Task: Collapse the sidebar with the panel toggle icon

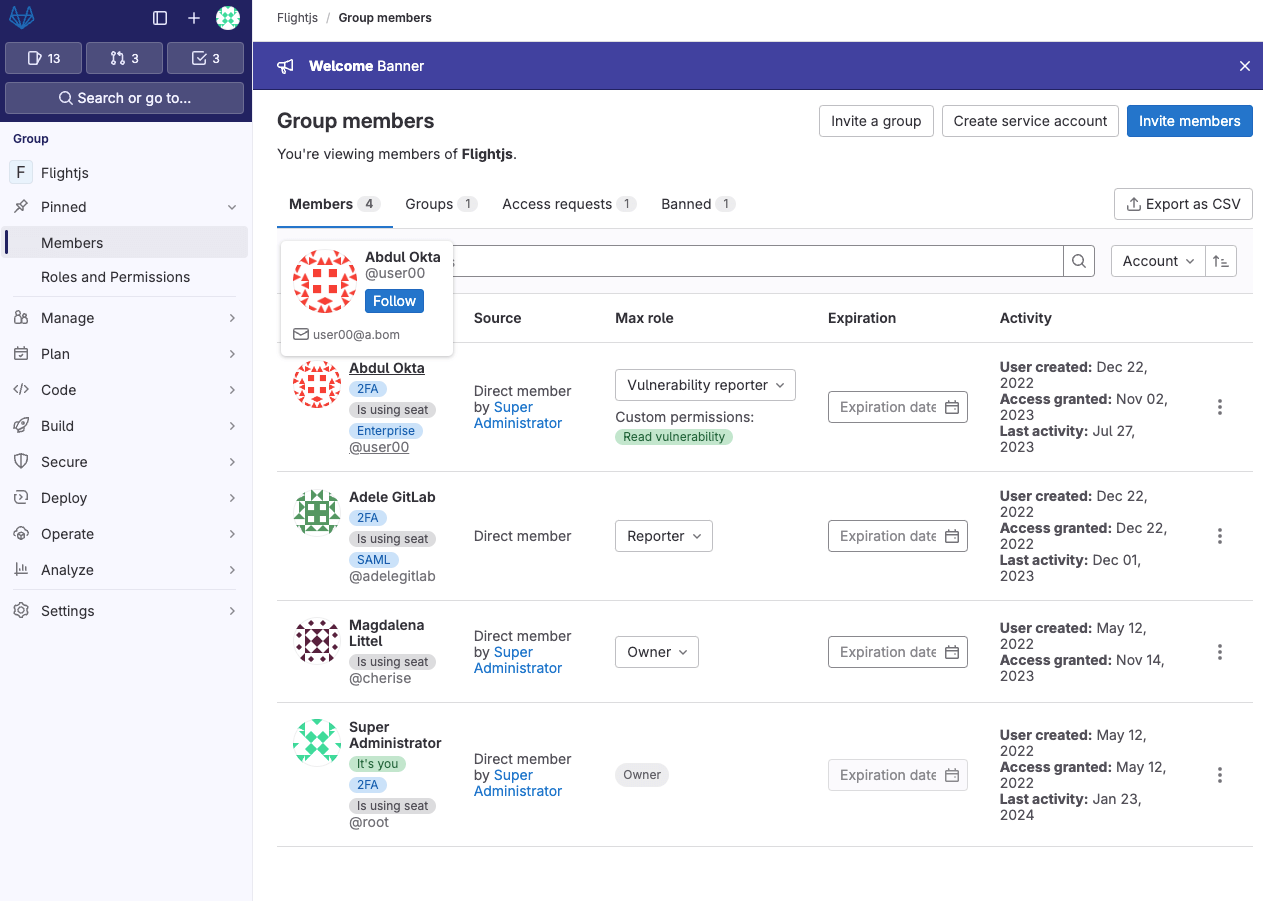Action: 160,17
